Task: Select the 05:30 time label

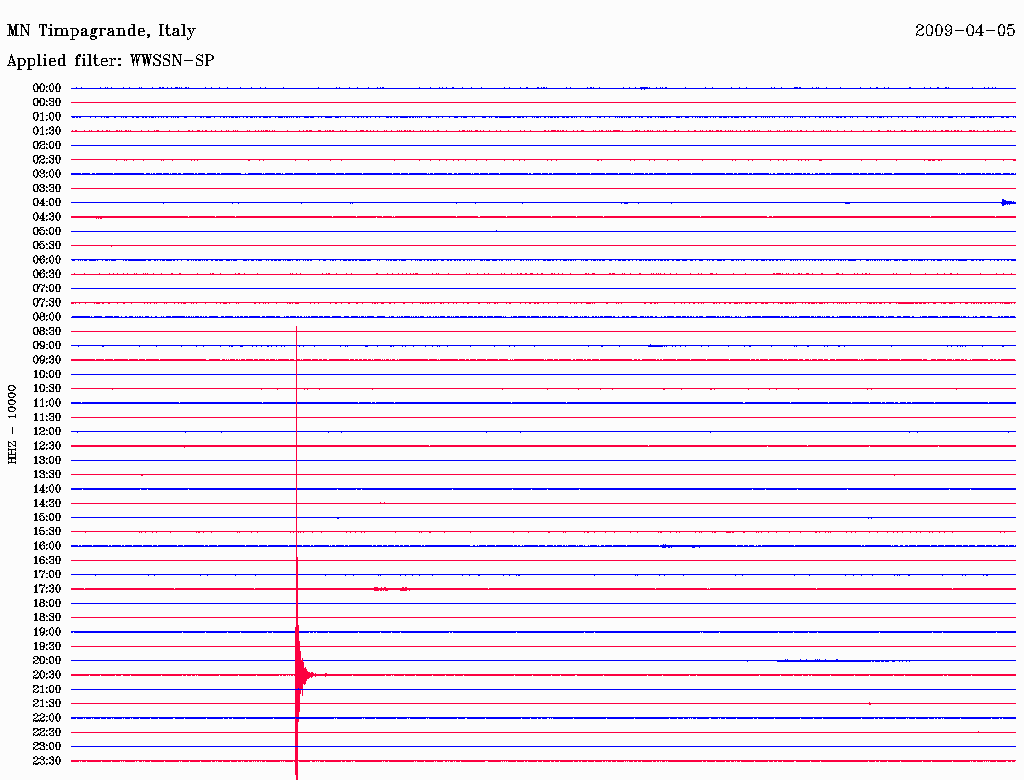Action: [x=47, y=246]
